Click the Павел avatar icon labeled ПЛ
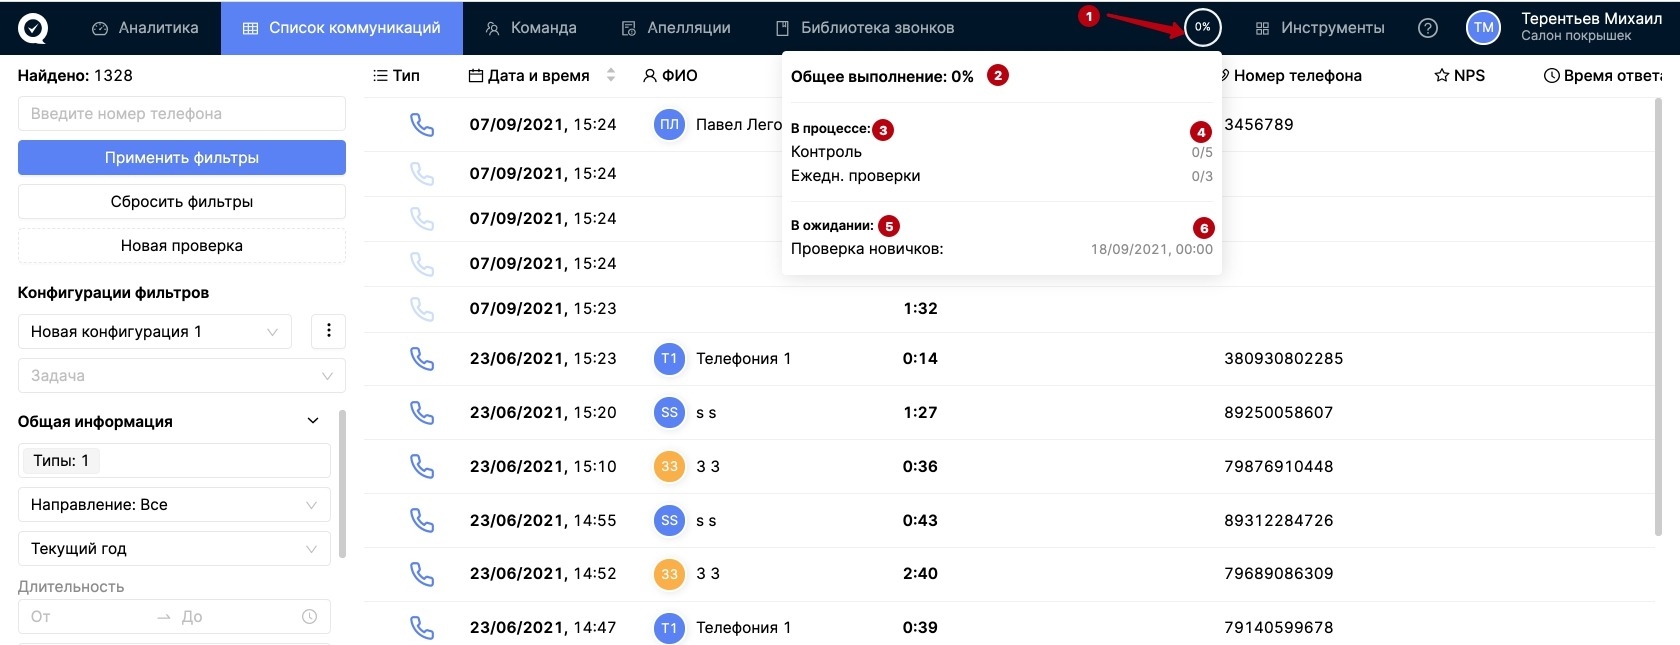 click(x=669, y=125)
